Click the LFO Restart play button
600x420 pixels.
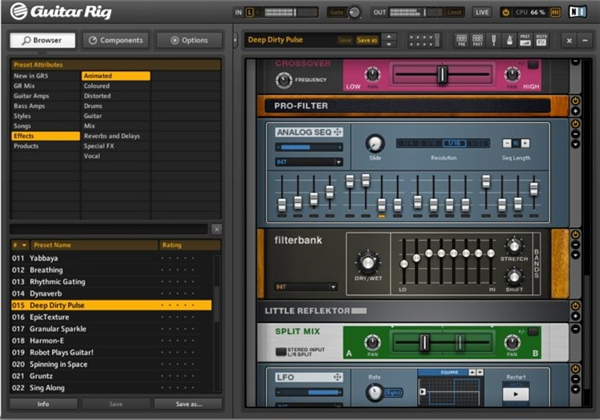pyautogui.click(x=515, y=394)
